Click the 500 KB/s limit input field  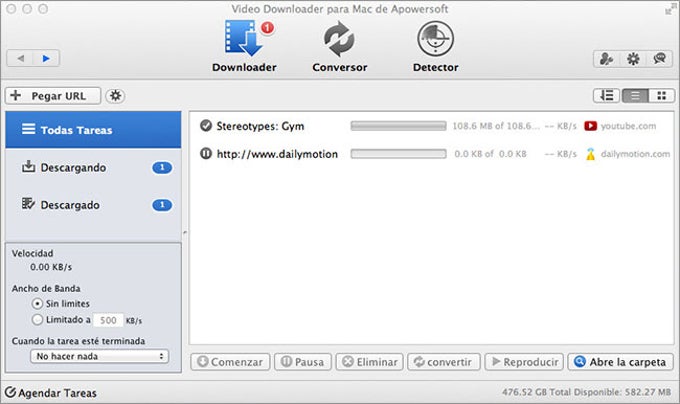[108, 320]
